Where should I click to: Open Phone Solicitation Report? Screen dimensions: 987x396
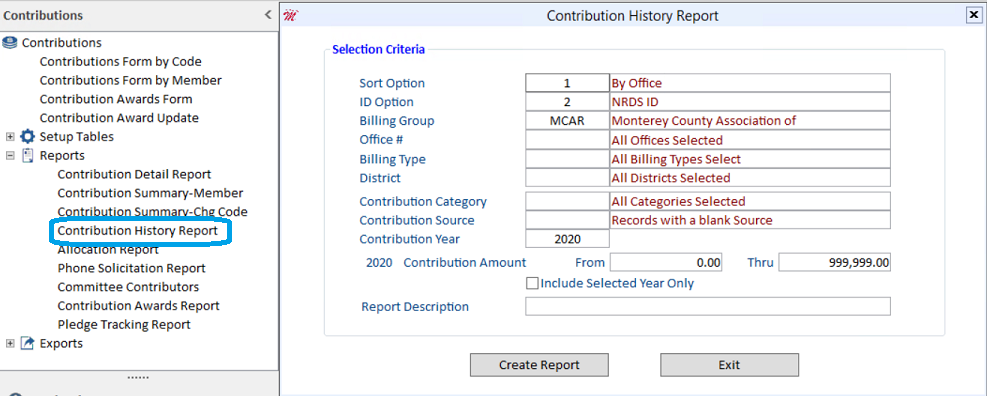pyautogui.click(x=131, y=268)
